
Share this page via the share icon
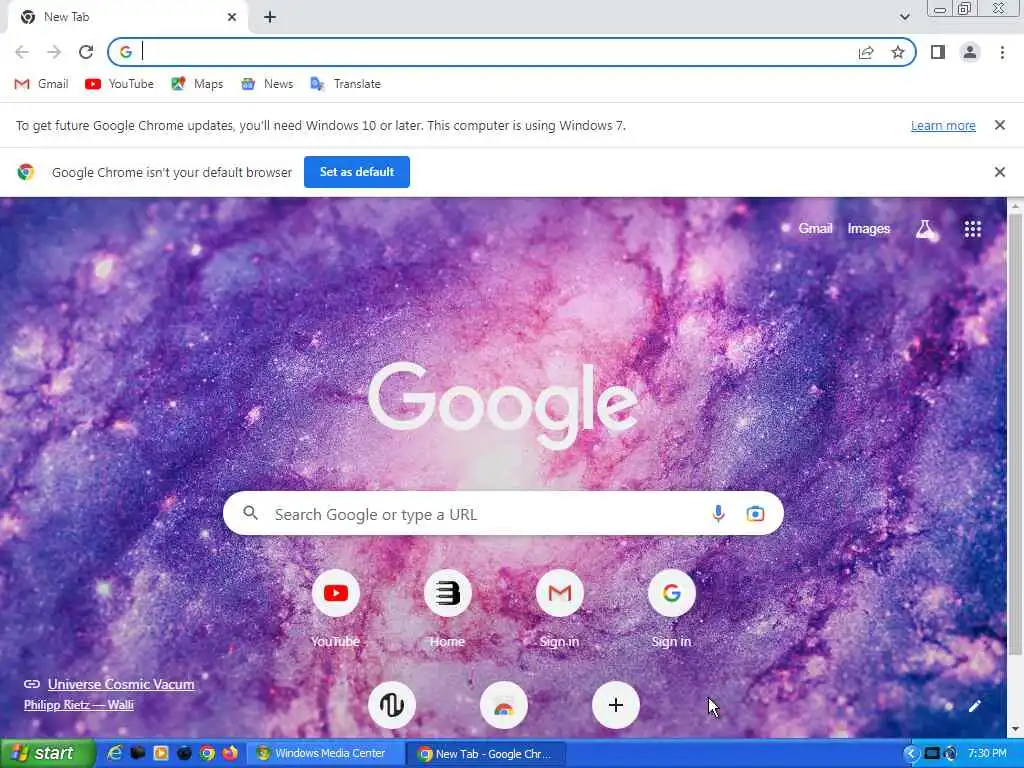866,52
